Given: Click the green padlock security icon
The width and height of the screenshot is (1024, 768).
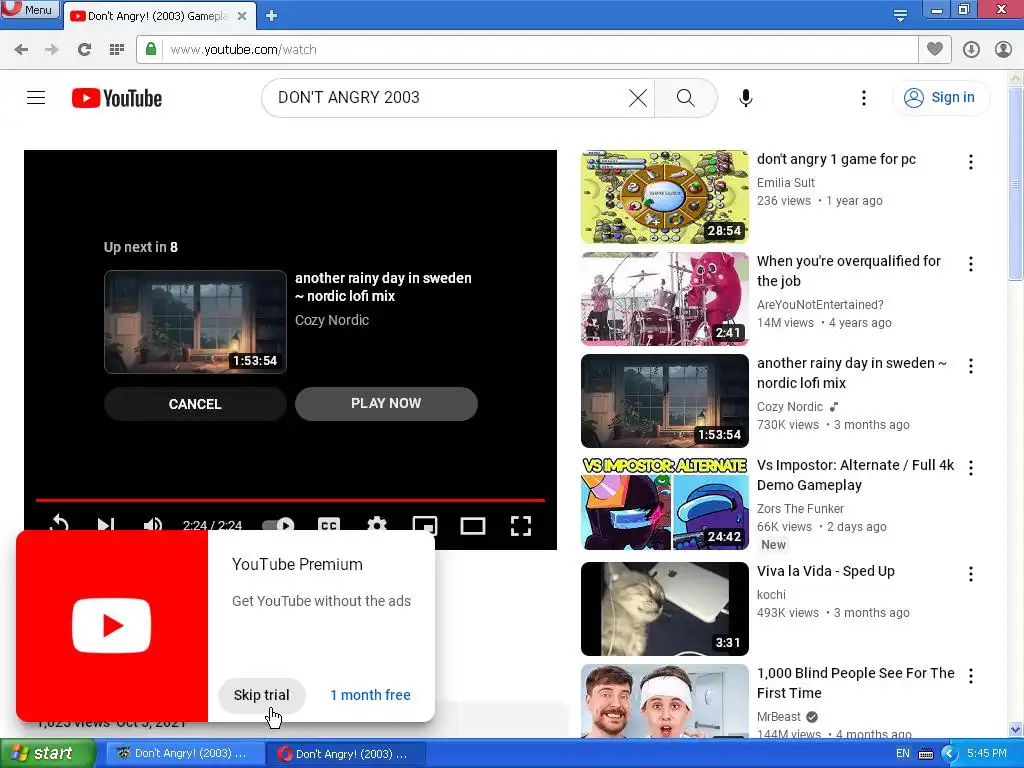Looking at the screenshot, I should click(151, 49).
